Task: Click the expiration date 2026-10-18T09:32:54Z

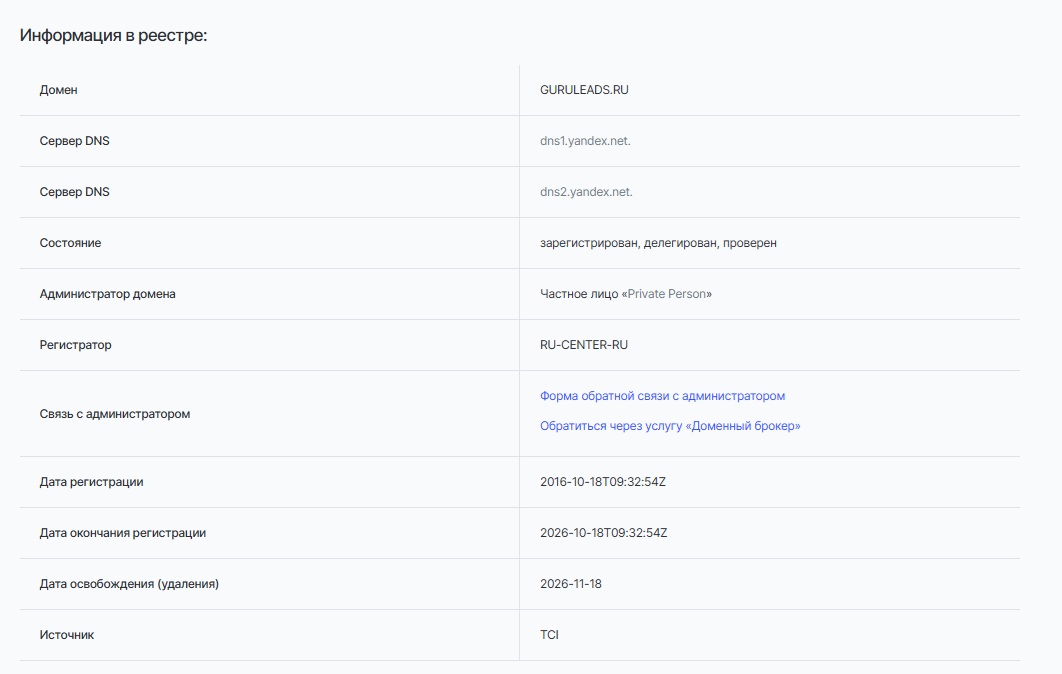Action: point(603,533)
